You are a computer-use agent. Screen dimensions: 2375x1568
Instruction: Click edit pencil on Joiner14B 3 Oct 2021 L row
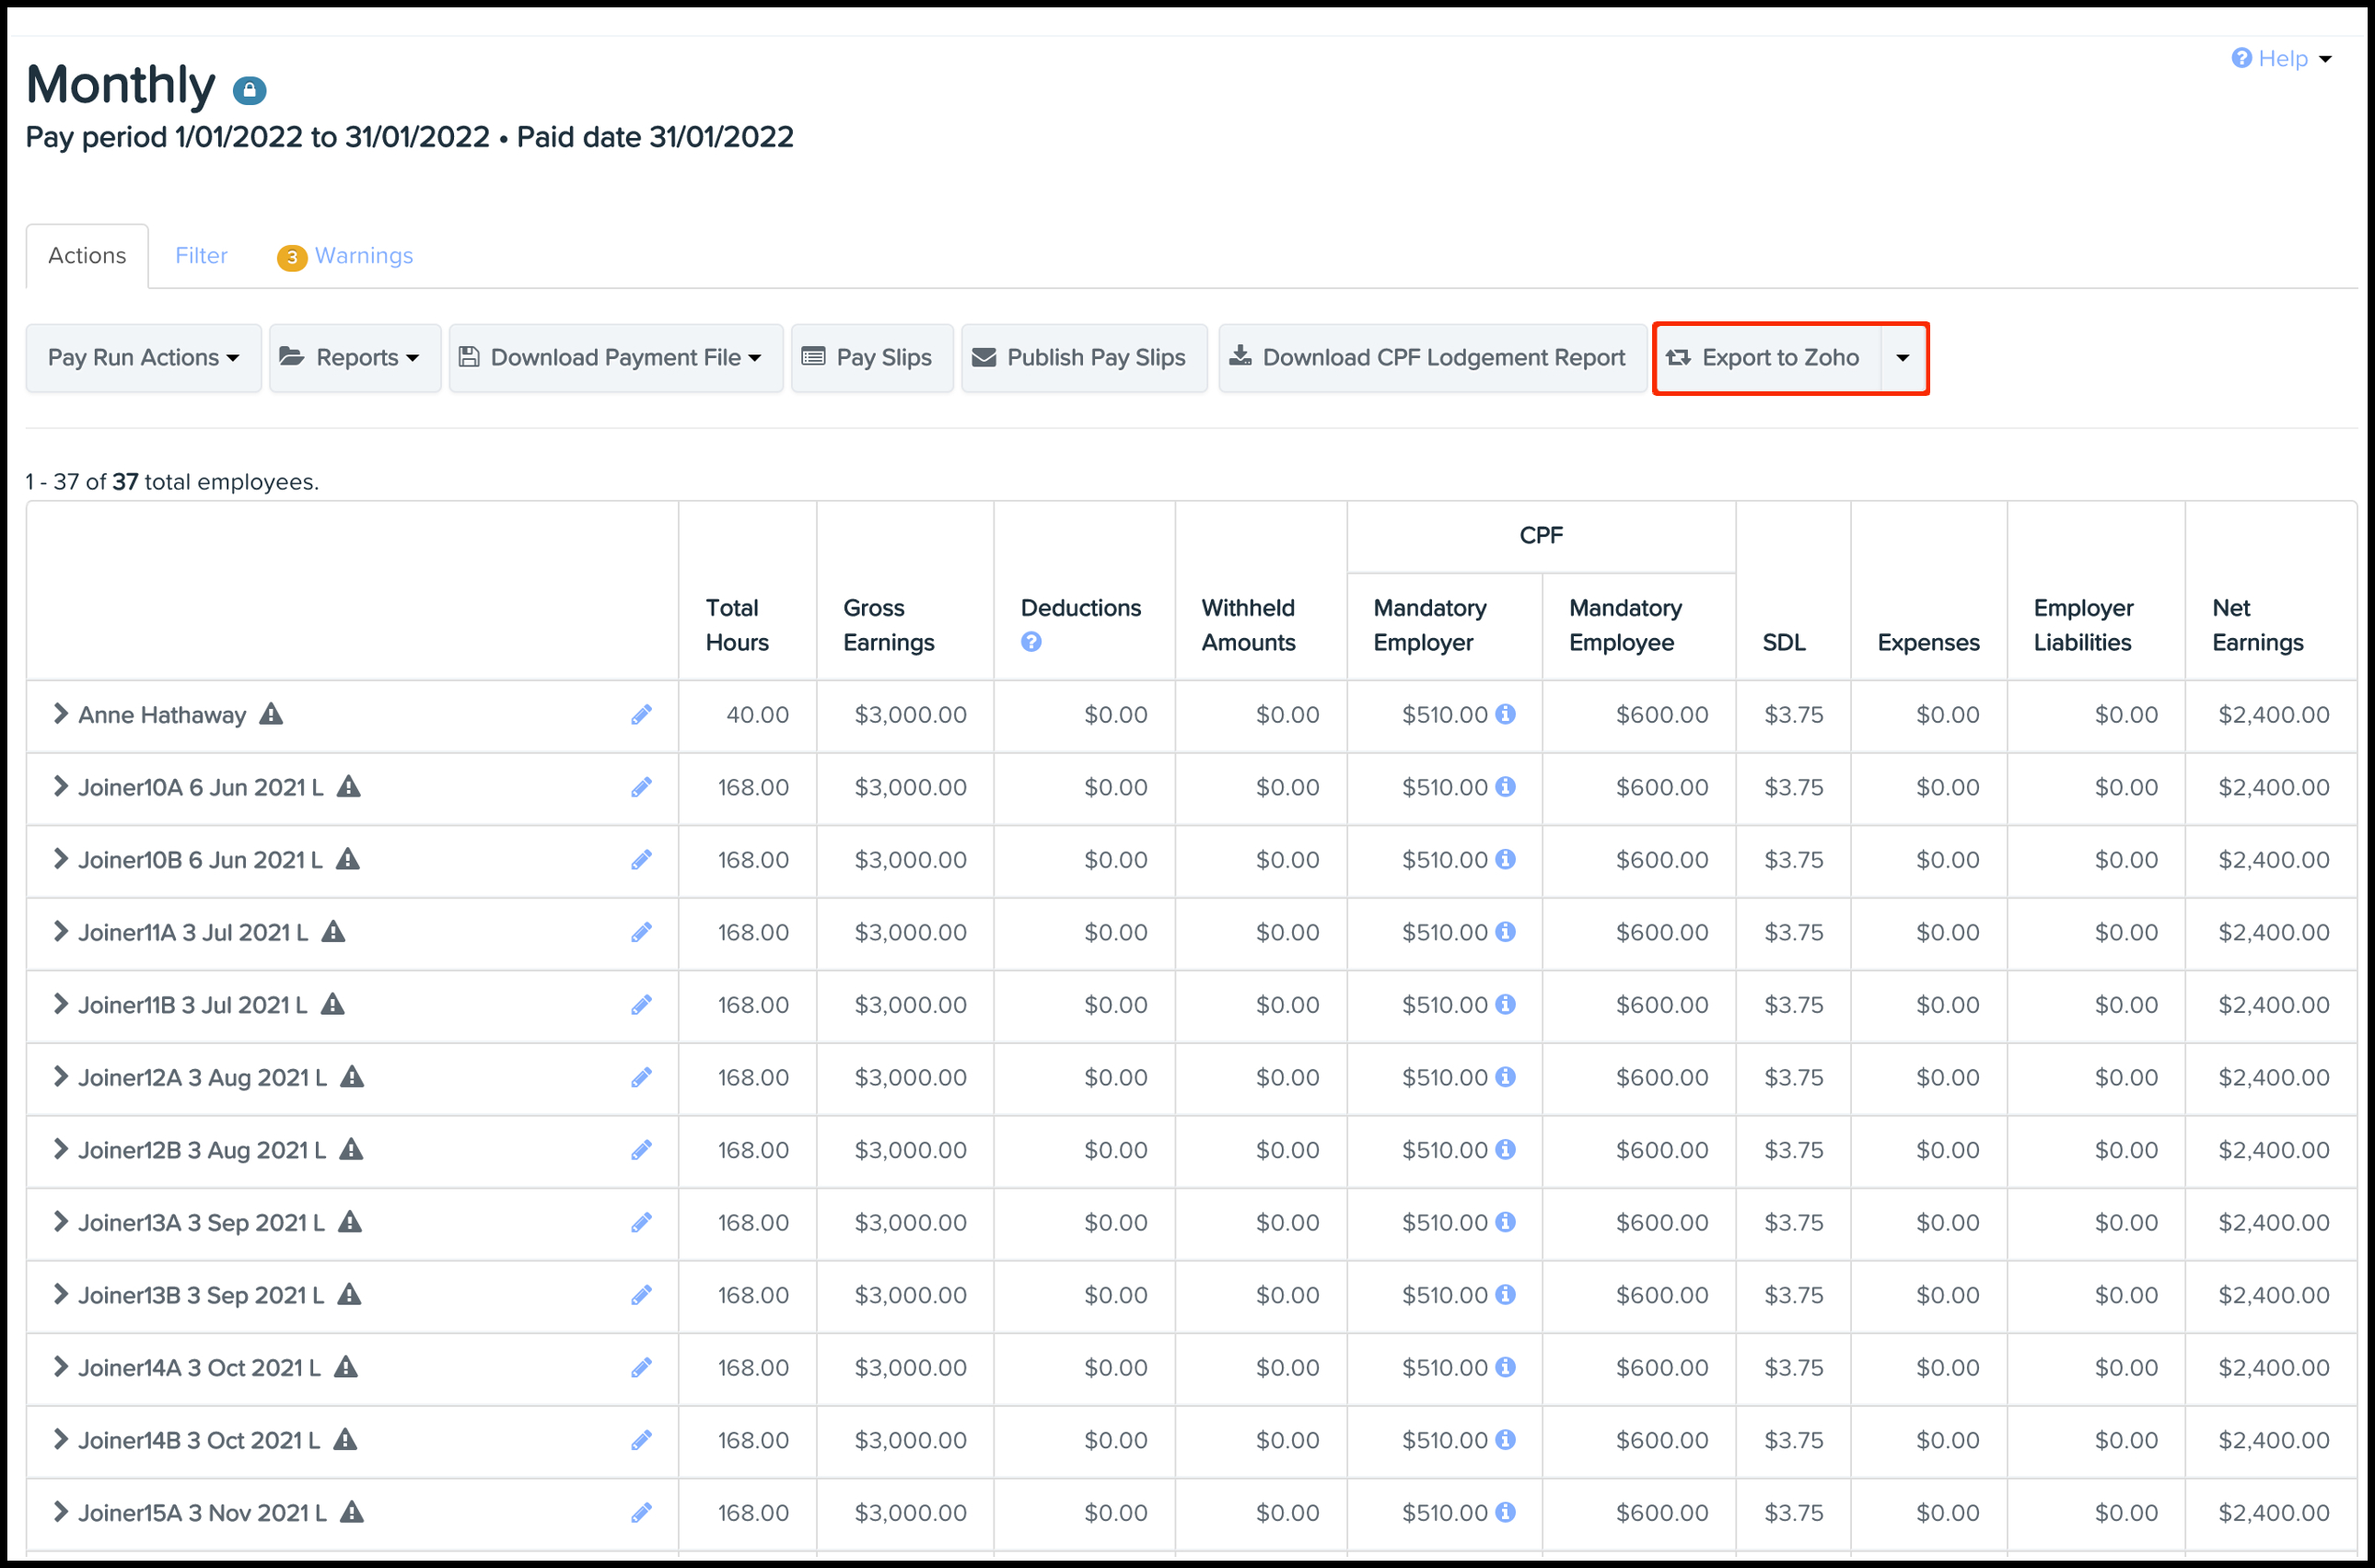pos(641,1440)
